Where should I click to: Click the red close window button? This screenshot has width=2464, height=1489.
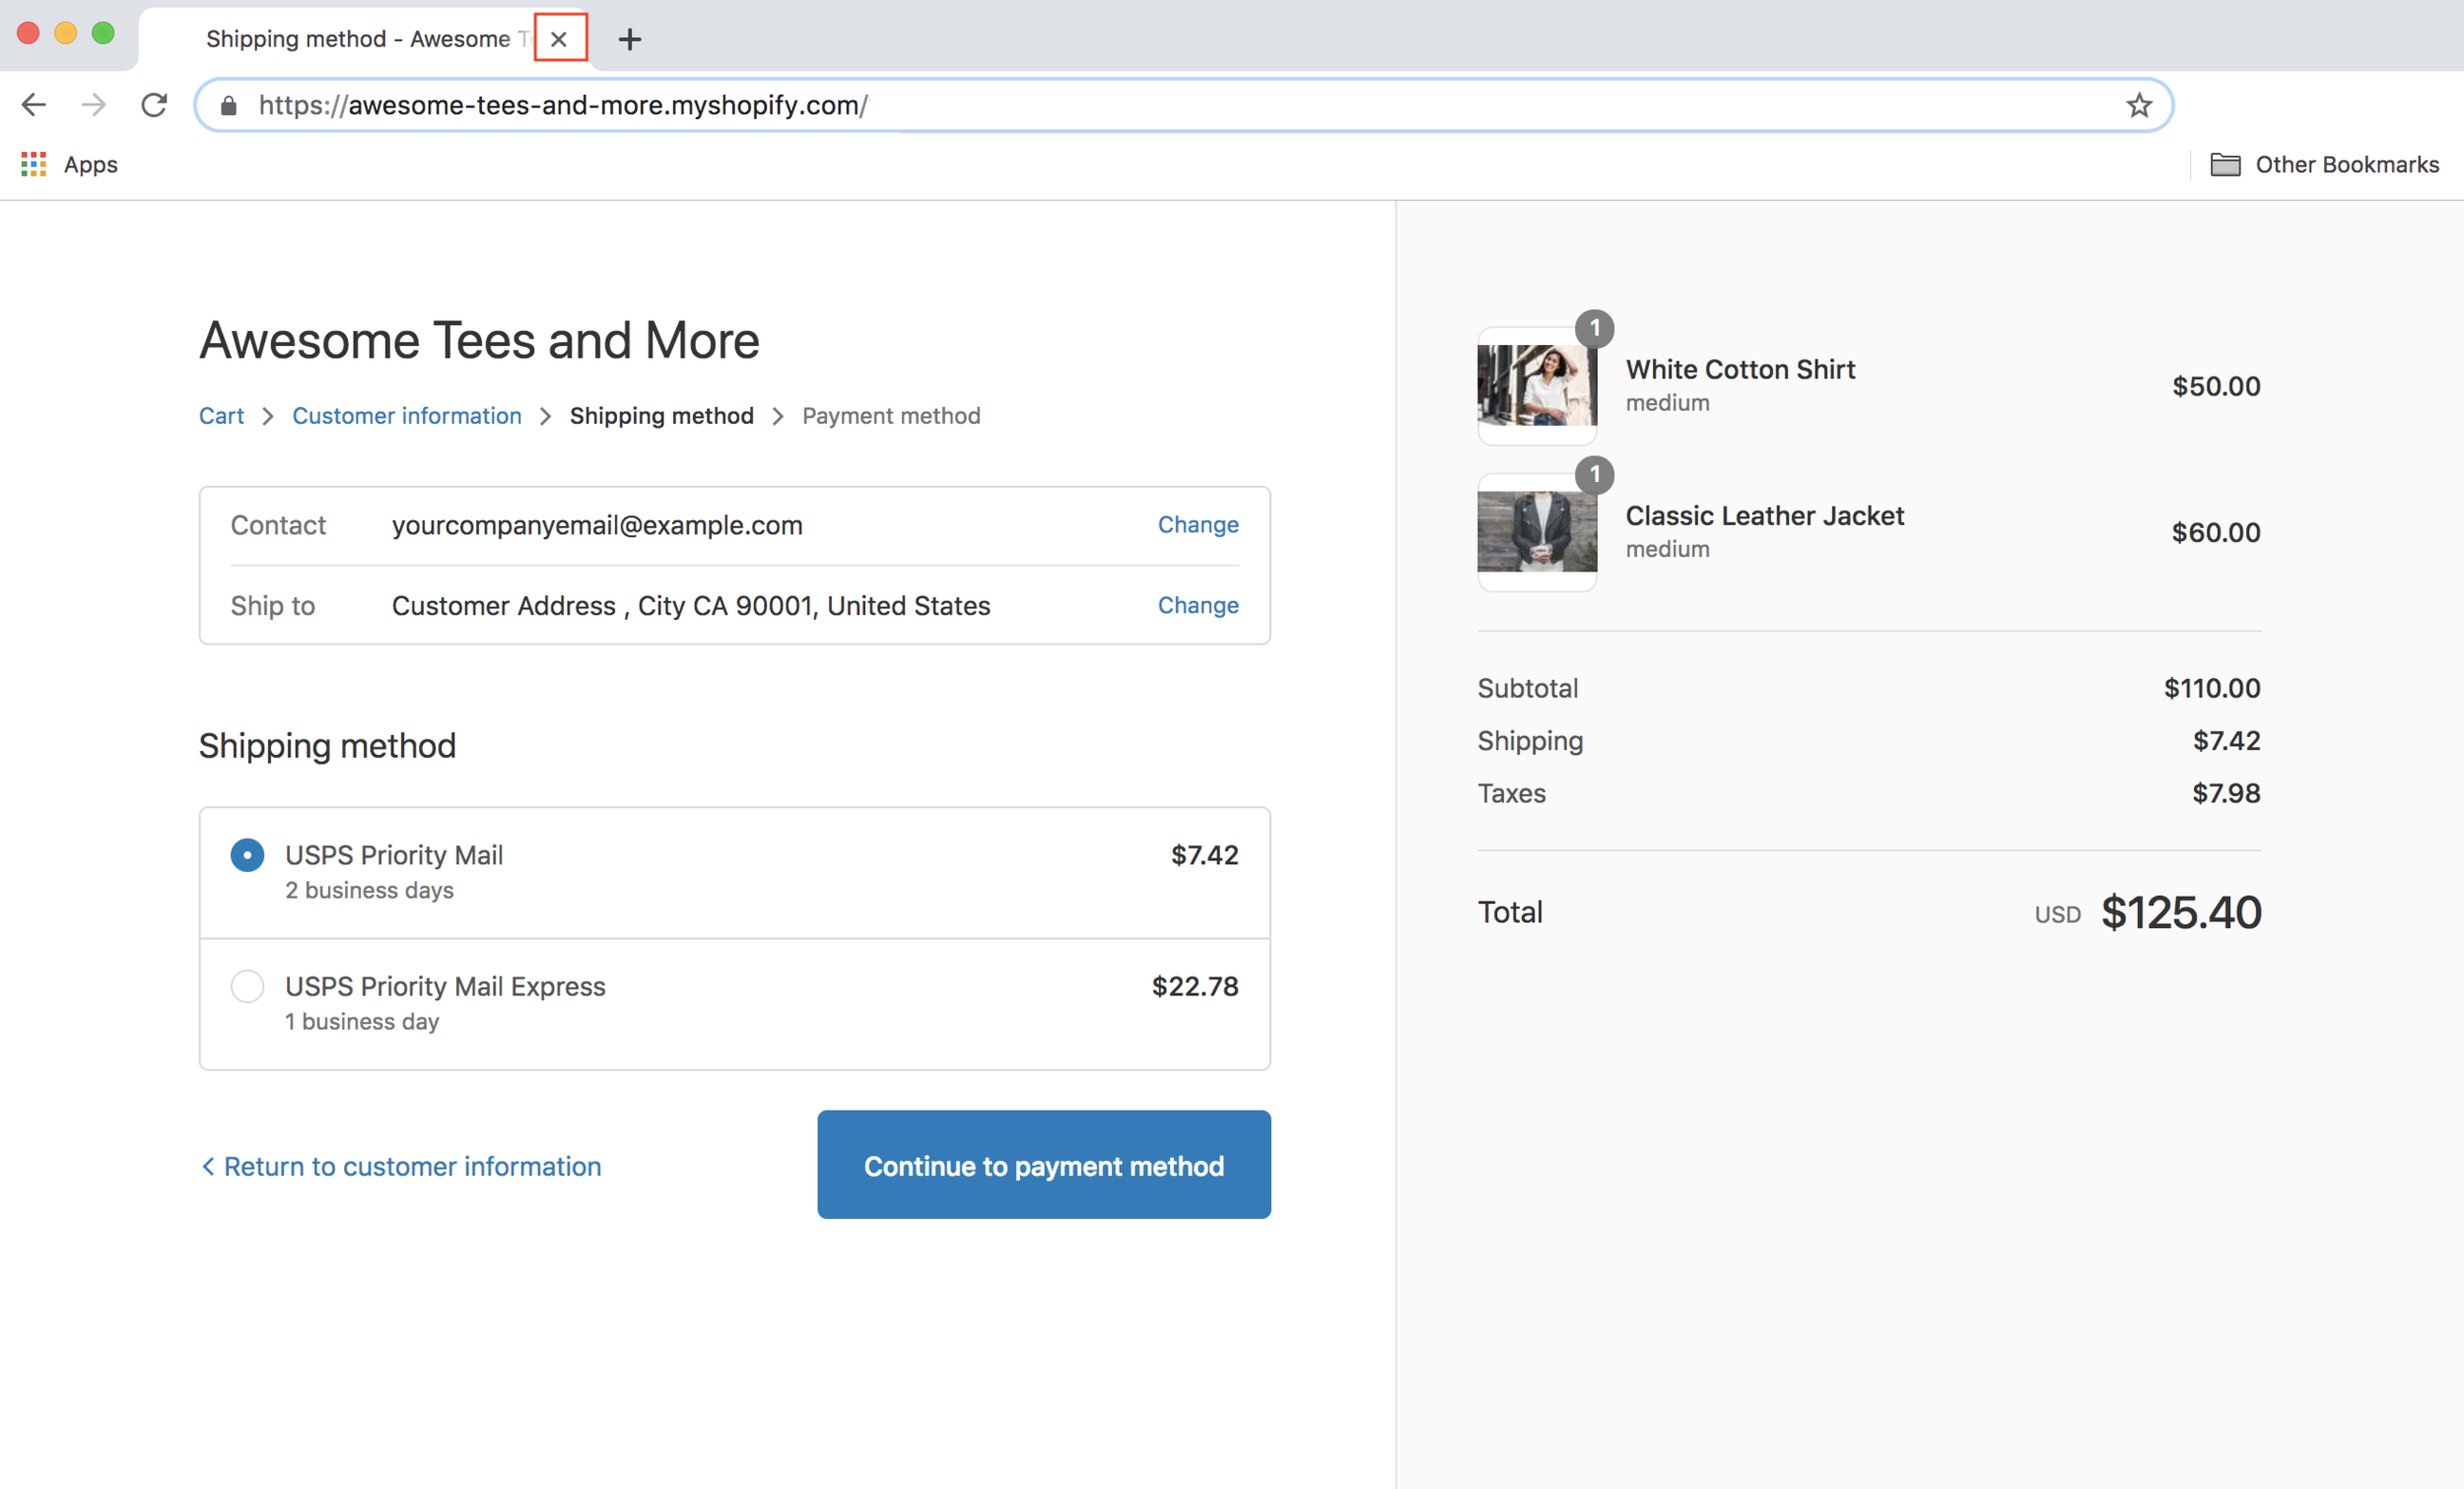click(28, 33)
